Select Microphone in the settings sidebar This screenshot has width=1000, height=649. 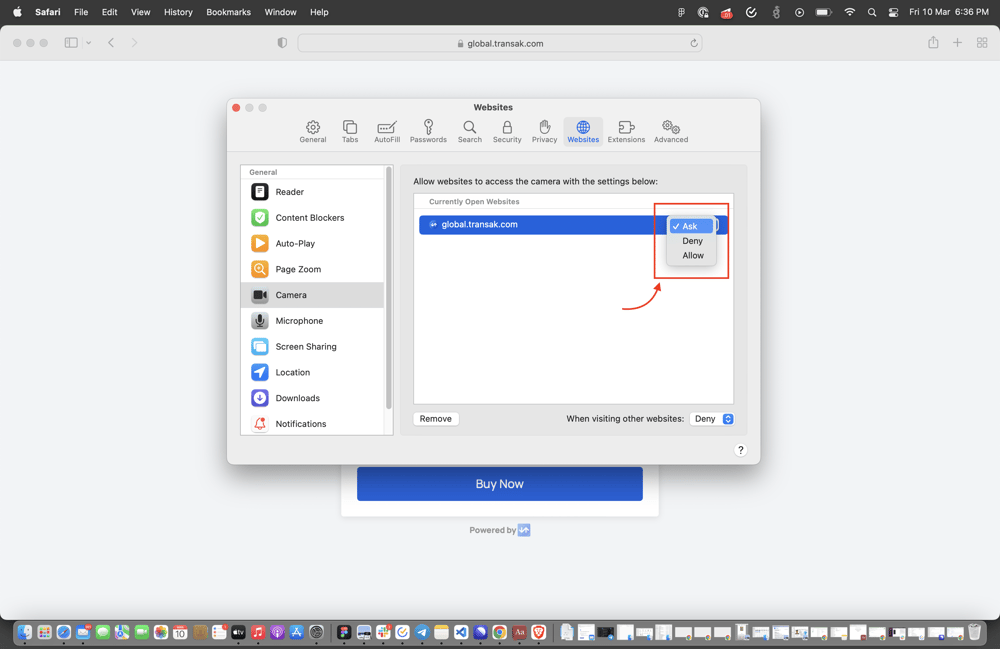299,321
